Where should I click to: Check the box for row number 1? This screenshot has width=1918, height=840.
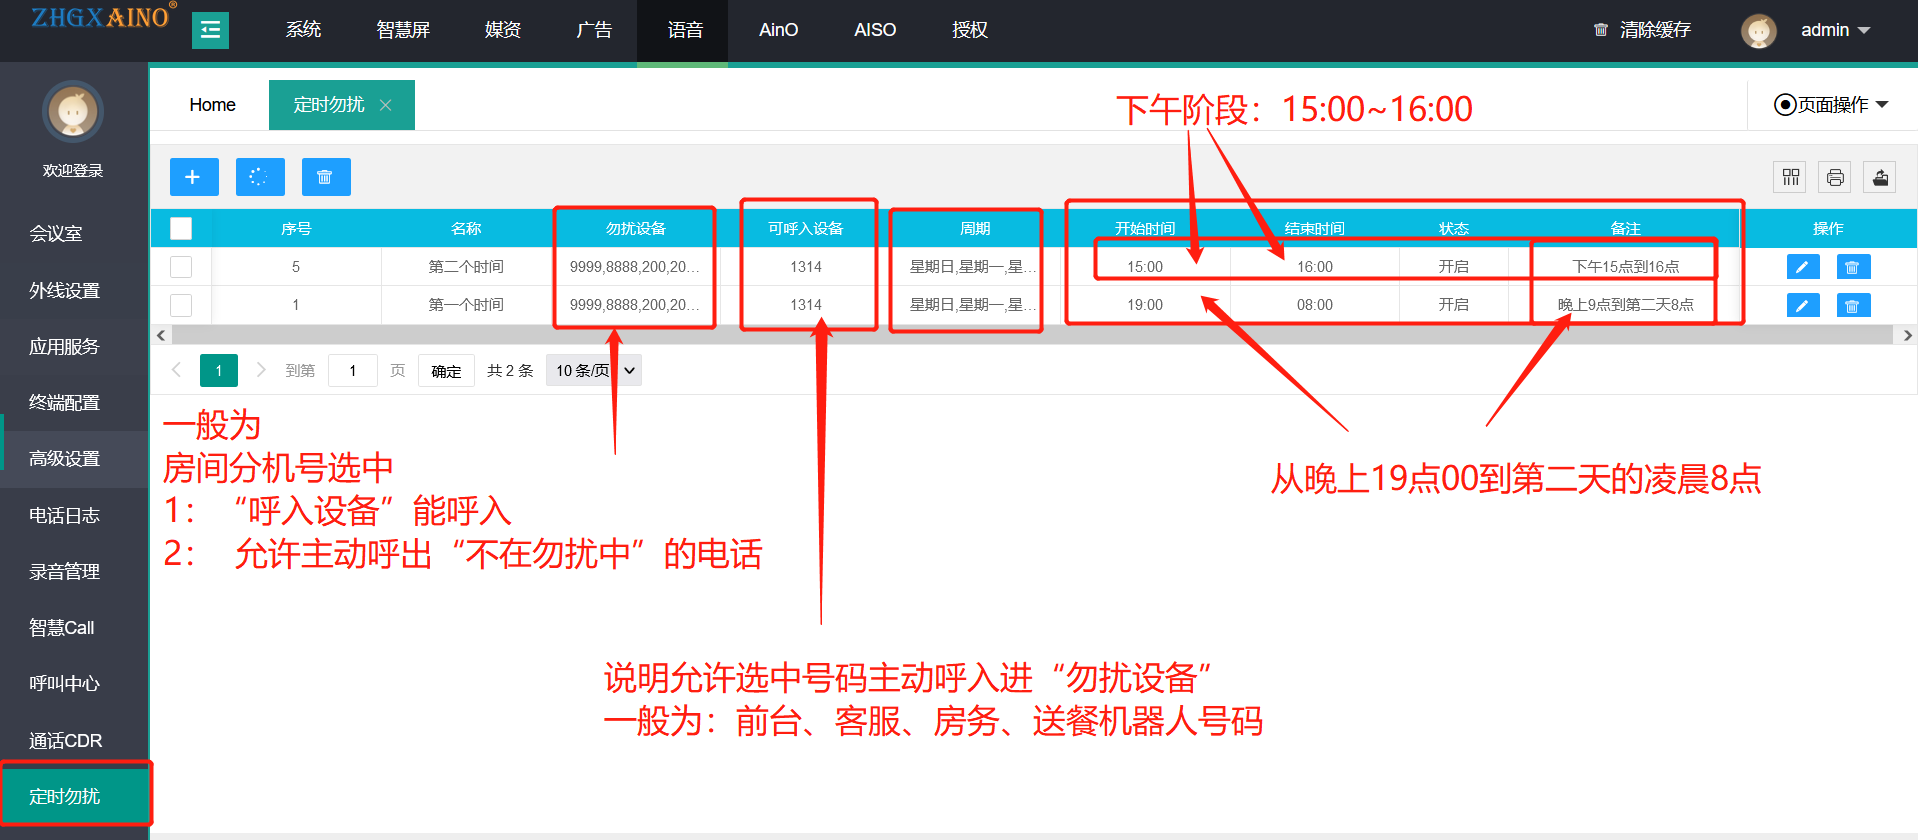(x=181, y=305)
